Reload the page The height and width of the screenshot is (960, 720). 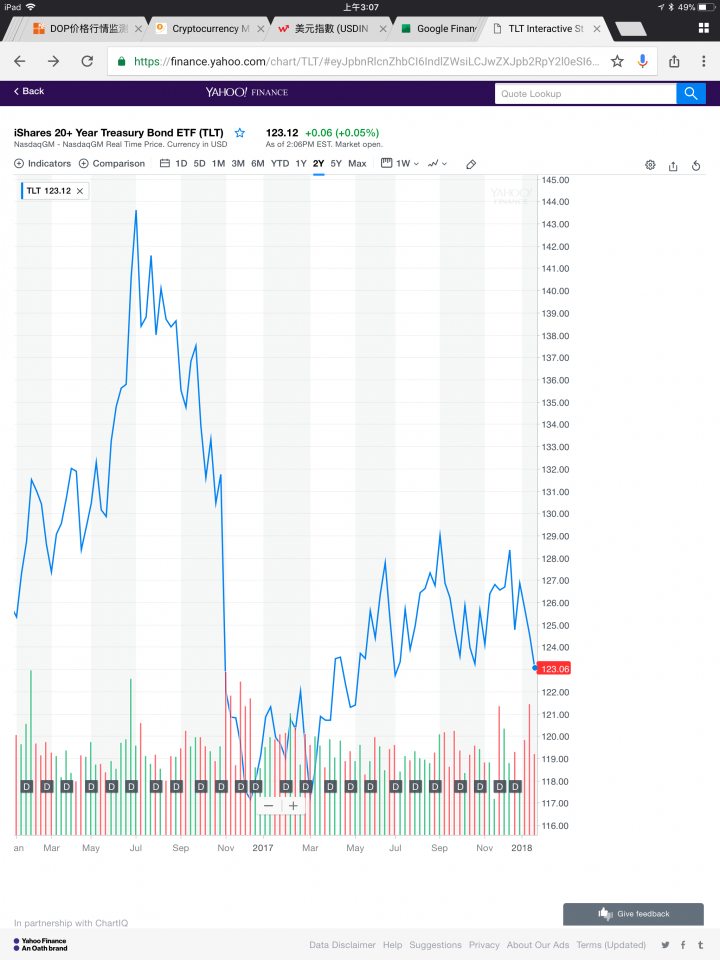click(88, 61)
